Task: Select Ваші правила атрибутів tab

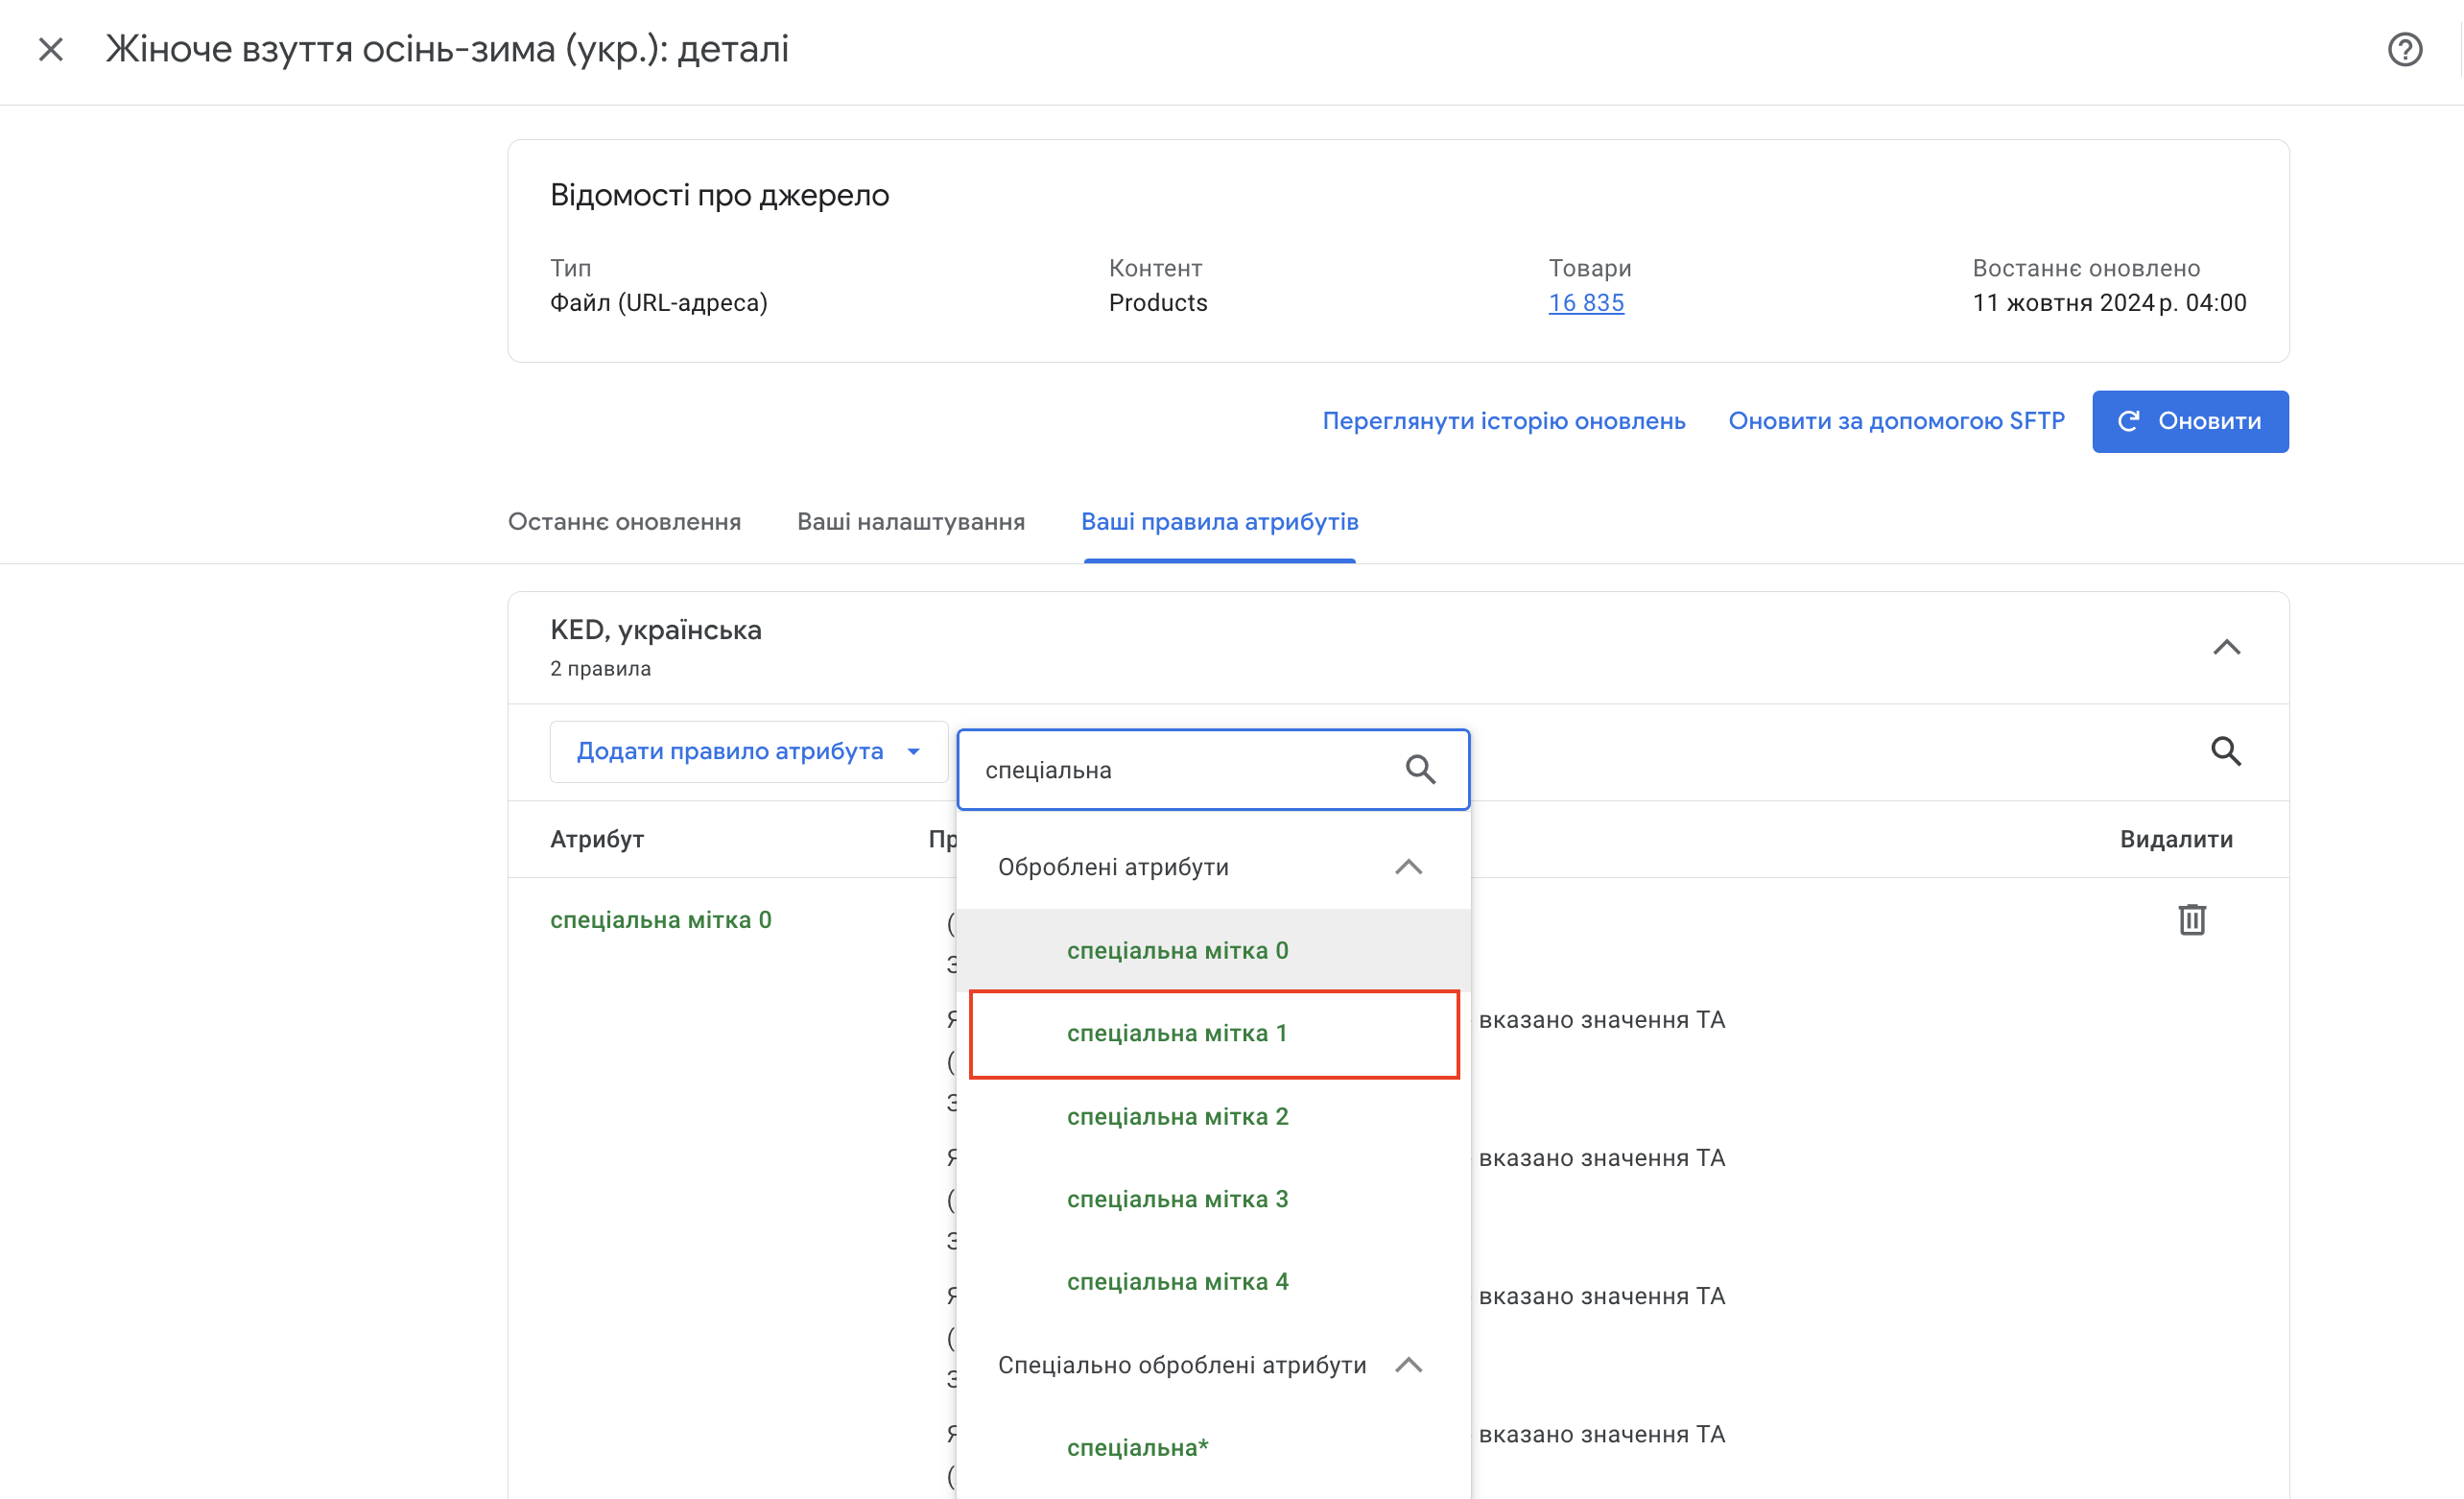Action: point(1219,522)
